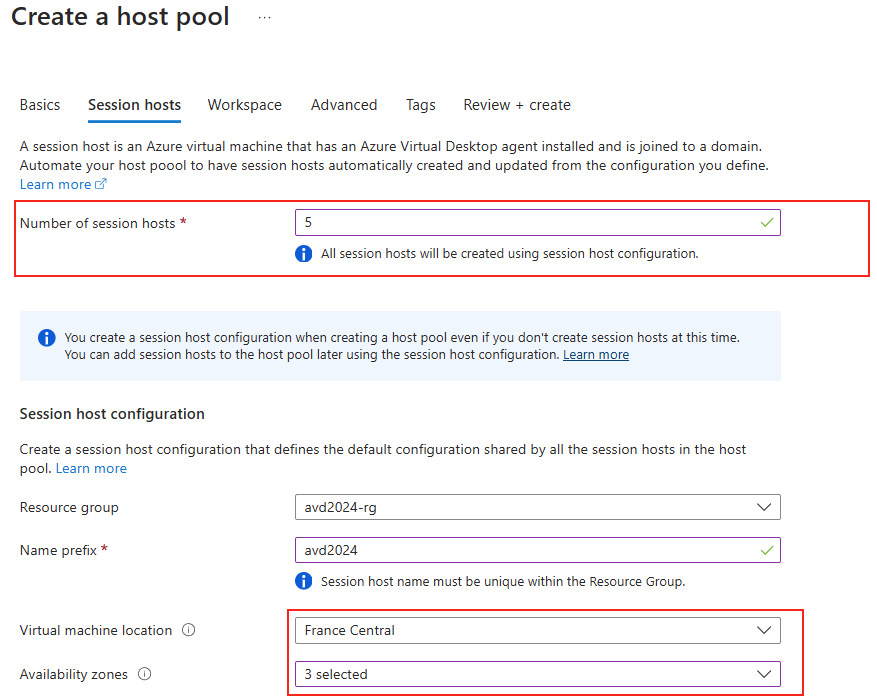Click the info icon in the blue banner
The width and height of the screenshot is (877, 699).
coord(46,337)
